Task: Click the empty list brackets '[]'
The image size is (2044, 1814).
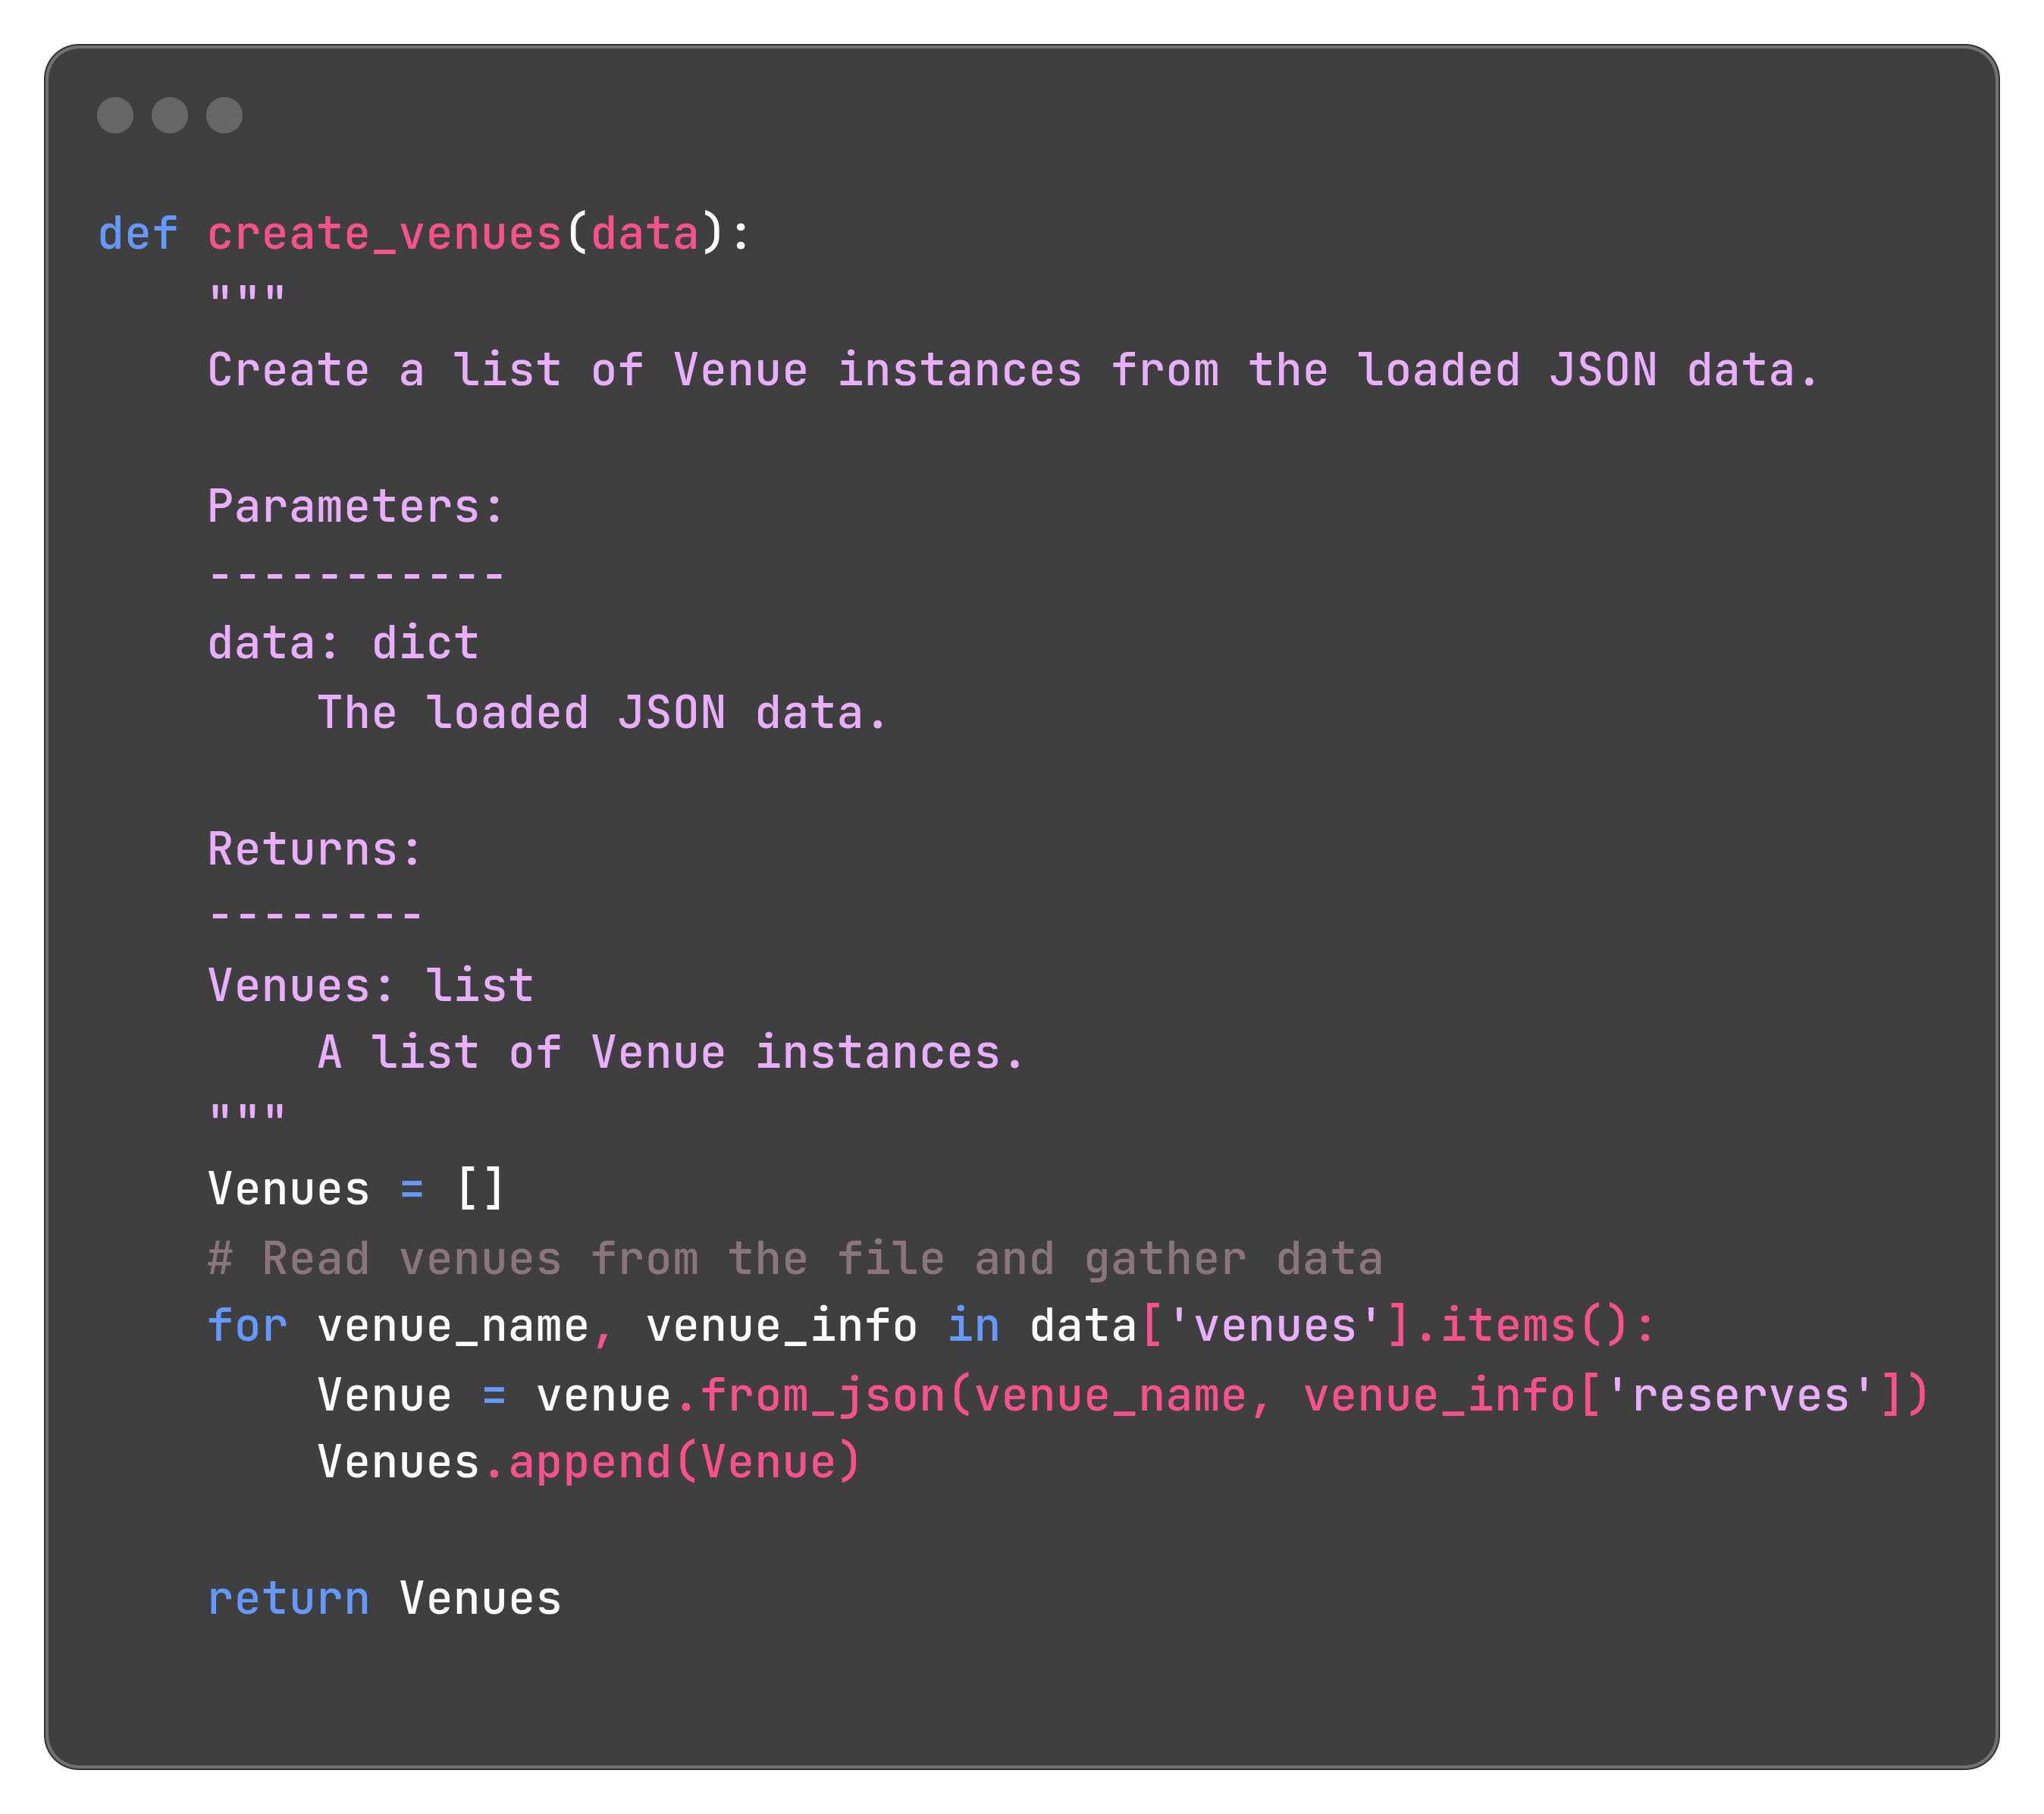Action: pyautogui.click(x=480, y=1189)
